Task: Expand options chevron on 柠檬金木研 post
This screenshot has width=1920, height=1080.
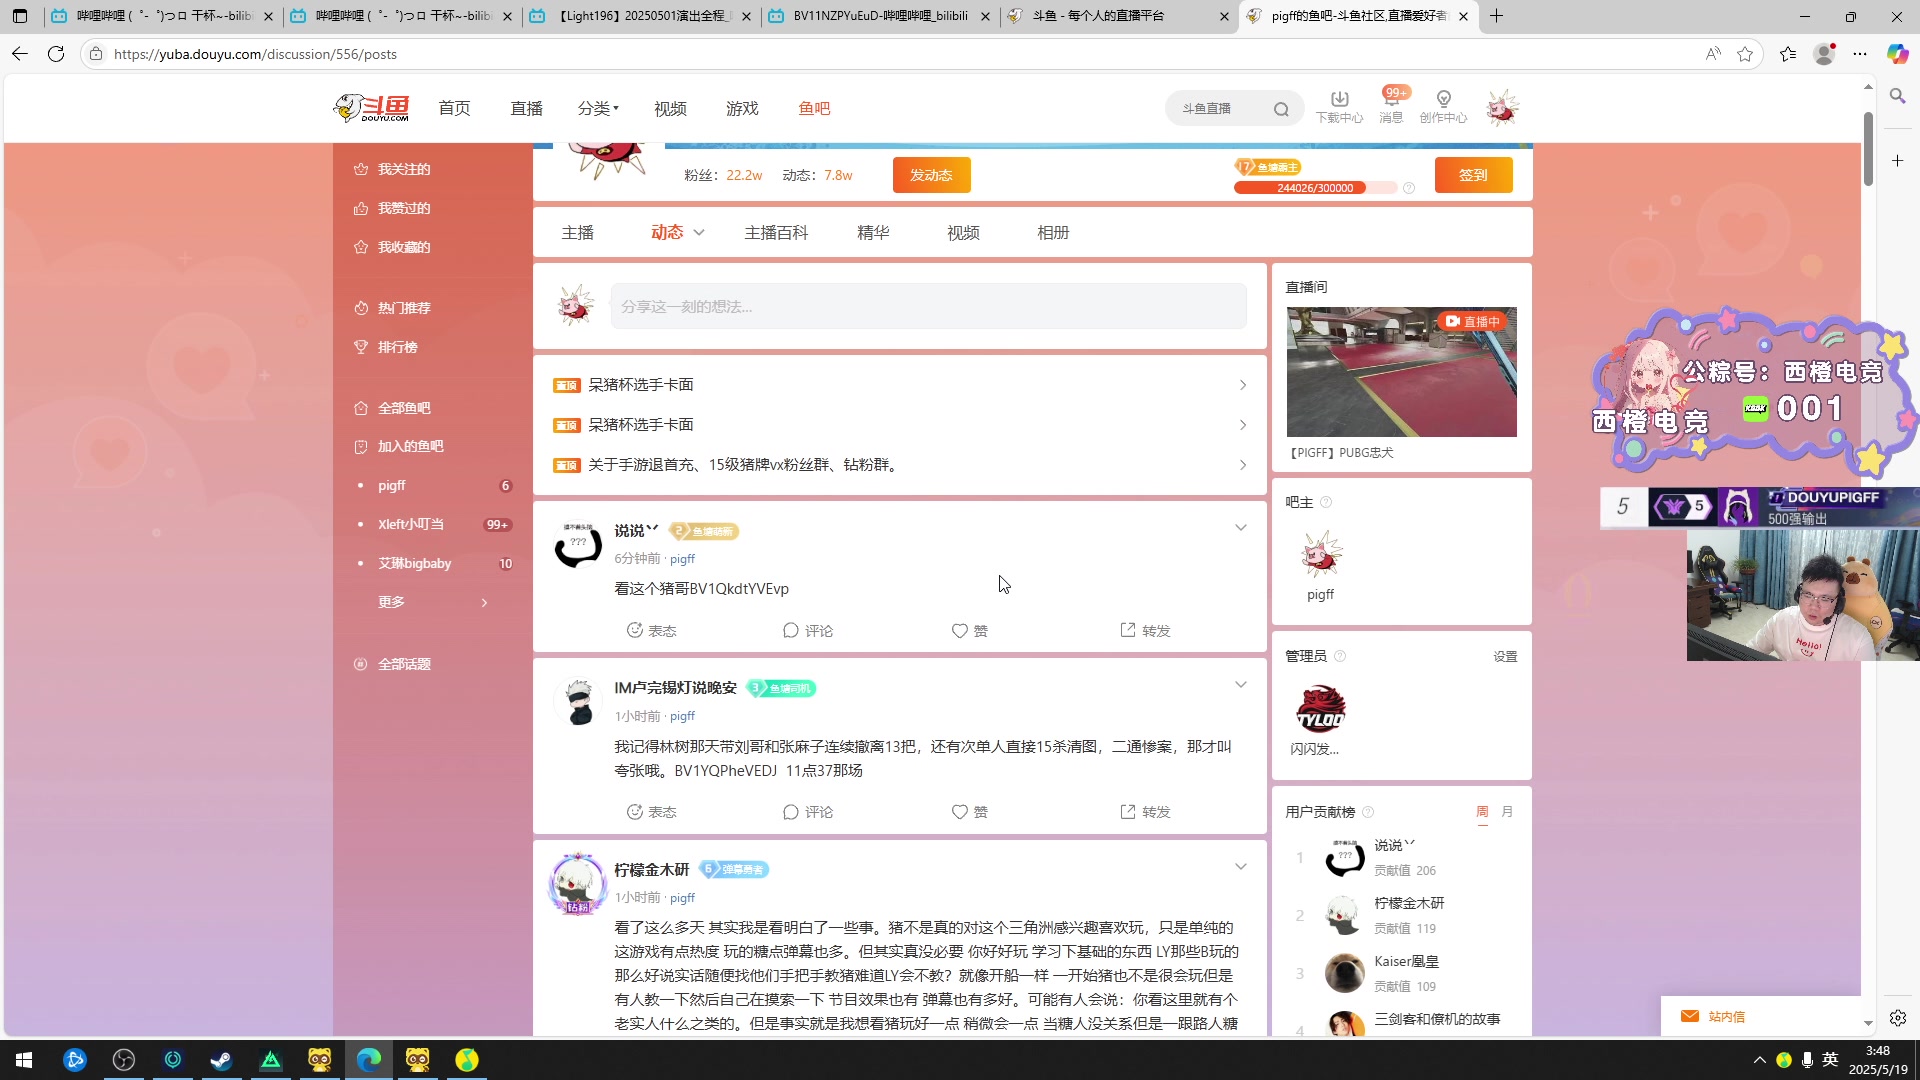Action: (1241, 866)
